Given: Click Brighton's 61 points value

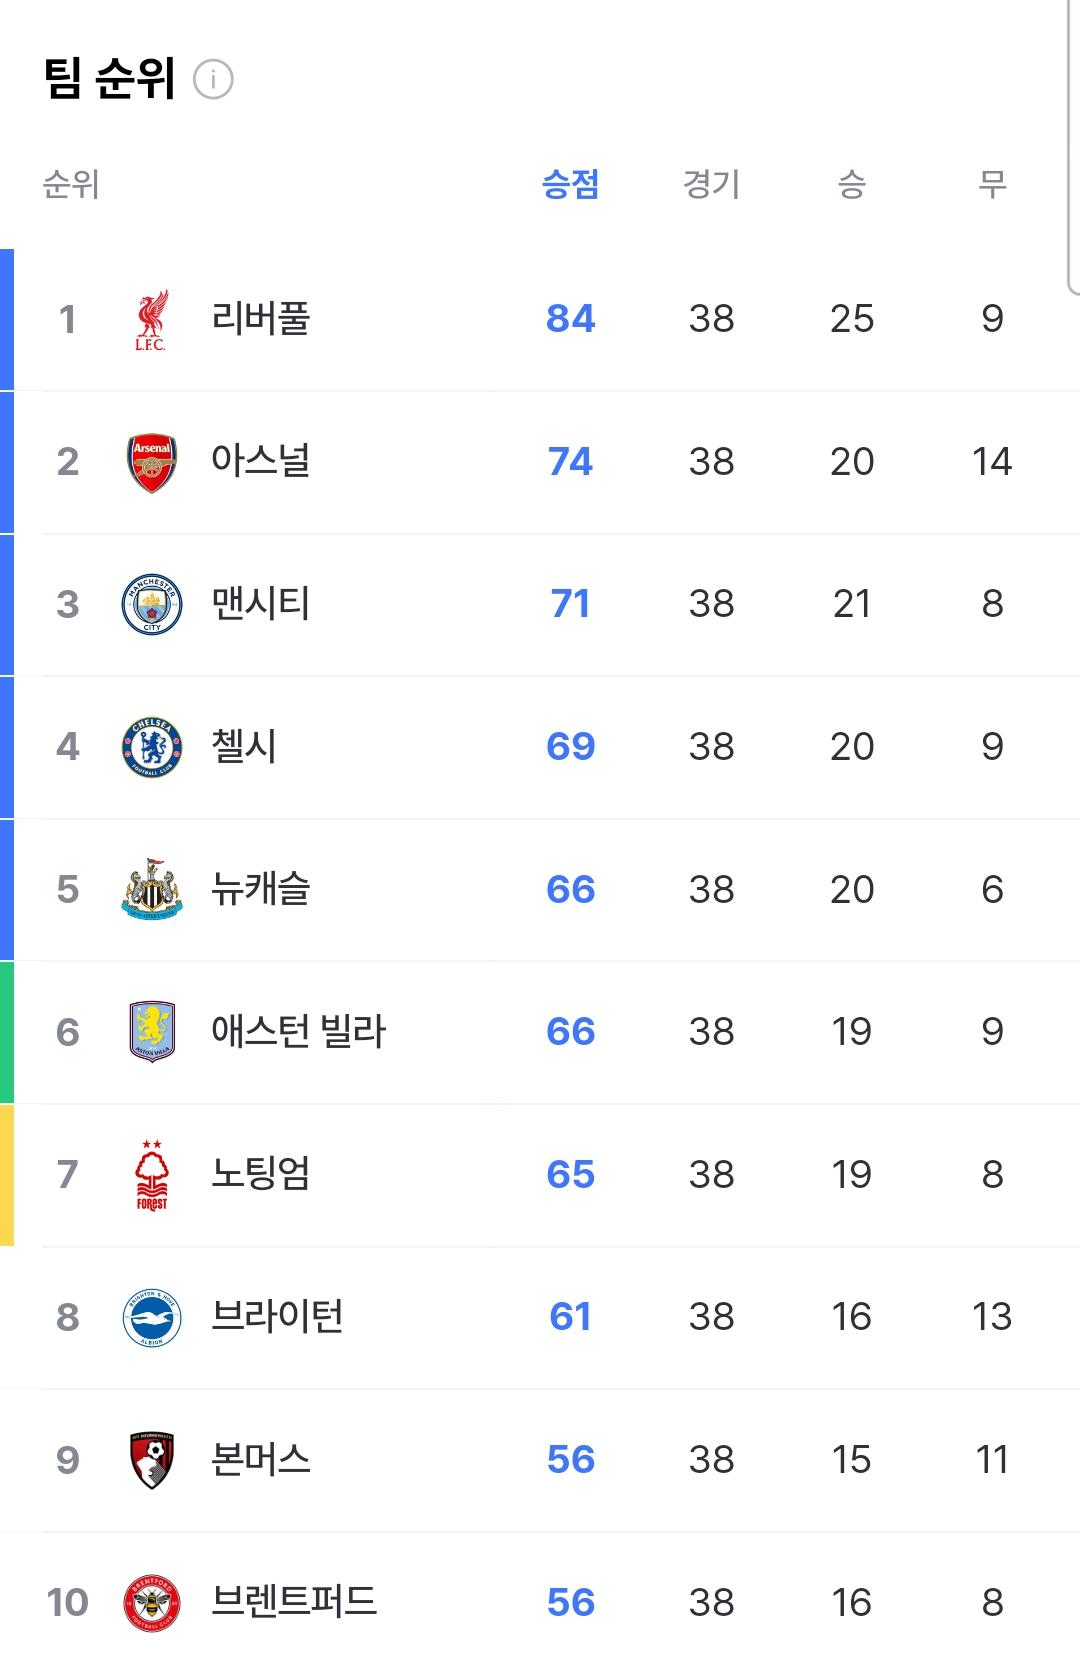Looking at the screenshot, I should click(570, 1317).
